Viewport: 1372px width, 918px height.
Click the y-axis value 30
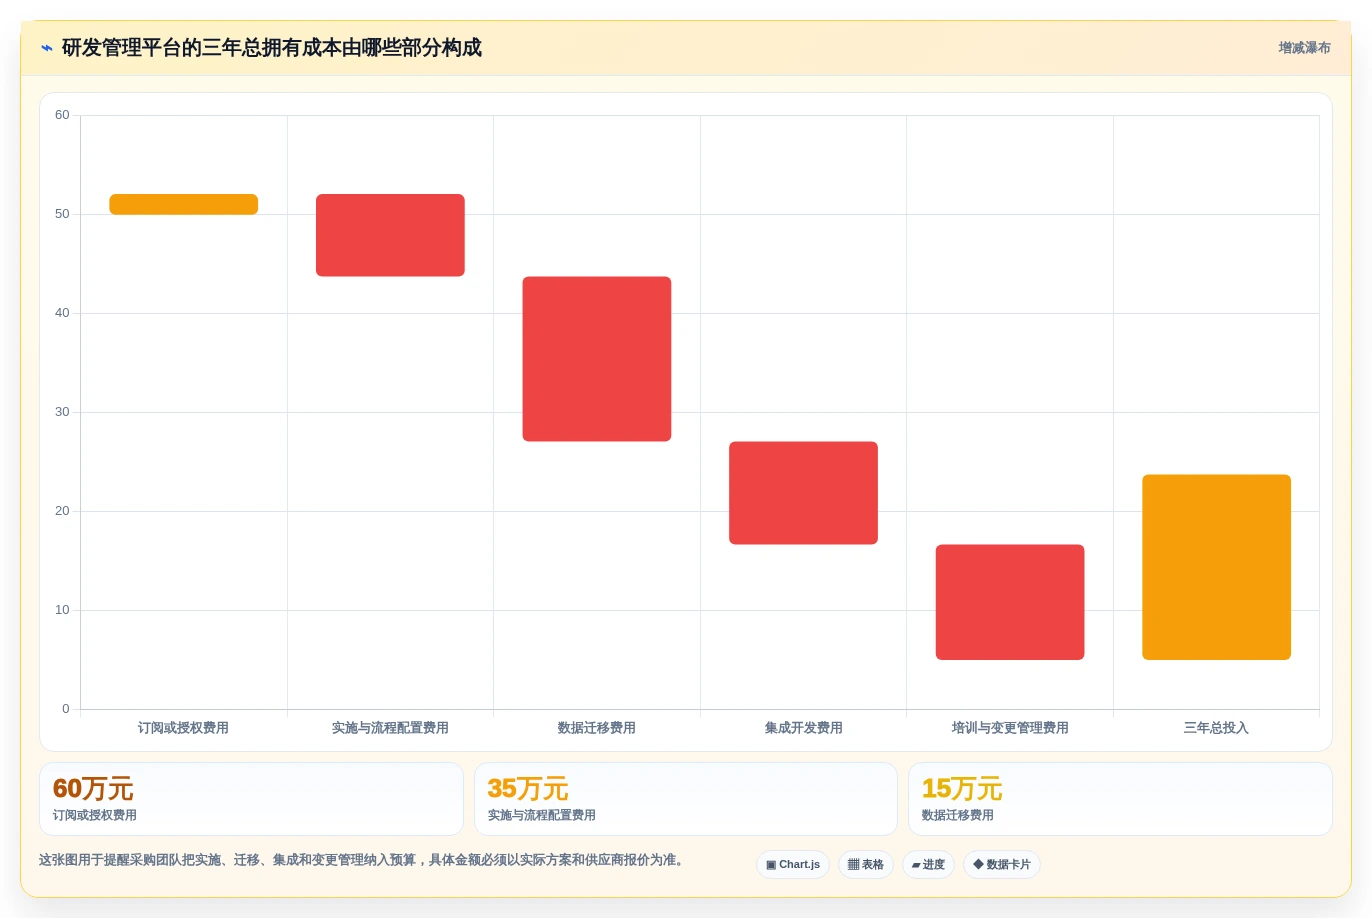point(62,412)
